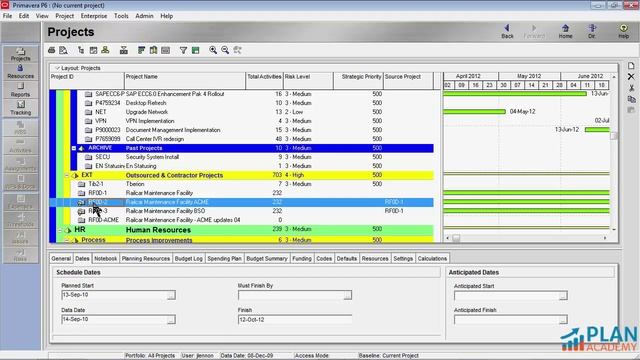640x360 pixels.
Task: Open Print Preview from toolbar
Action: point(63,50)
